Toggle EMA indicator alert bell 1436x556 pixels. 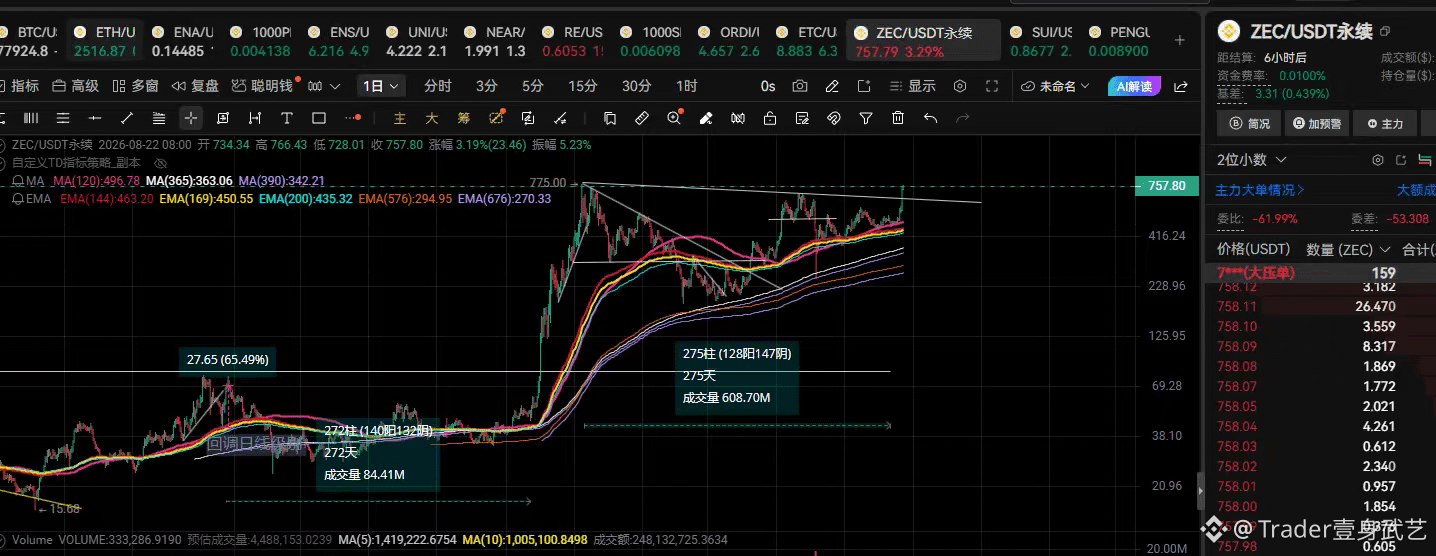pyautogui.click(x=18, y=199)
